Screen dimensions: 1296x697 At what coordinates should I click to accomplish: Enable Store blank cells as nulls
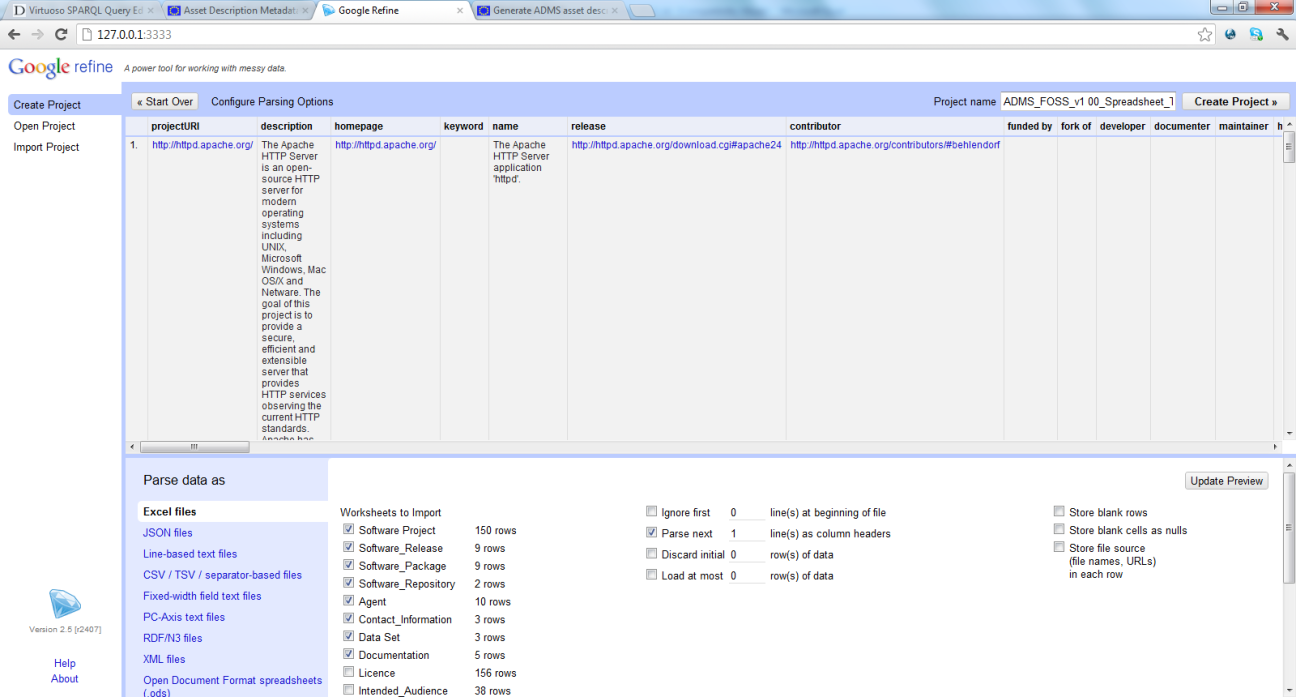[1059, 530]
